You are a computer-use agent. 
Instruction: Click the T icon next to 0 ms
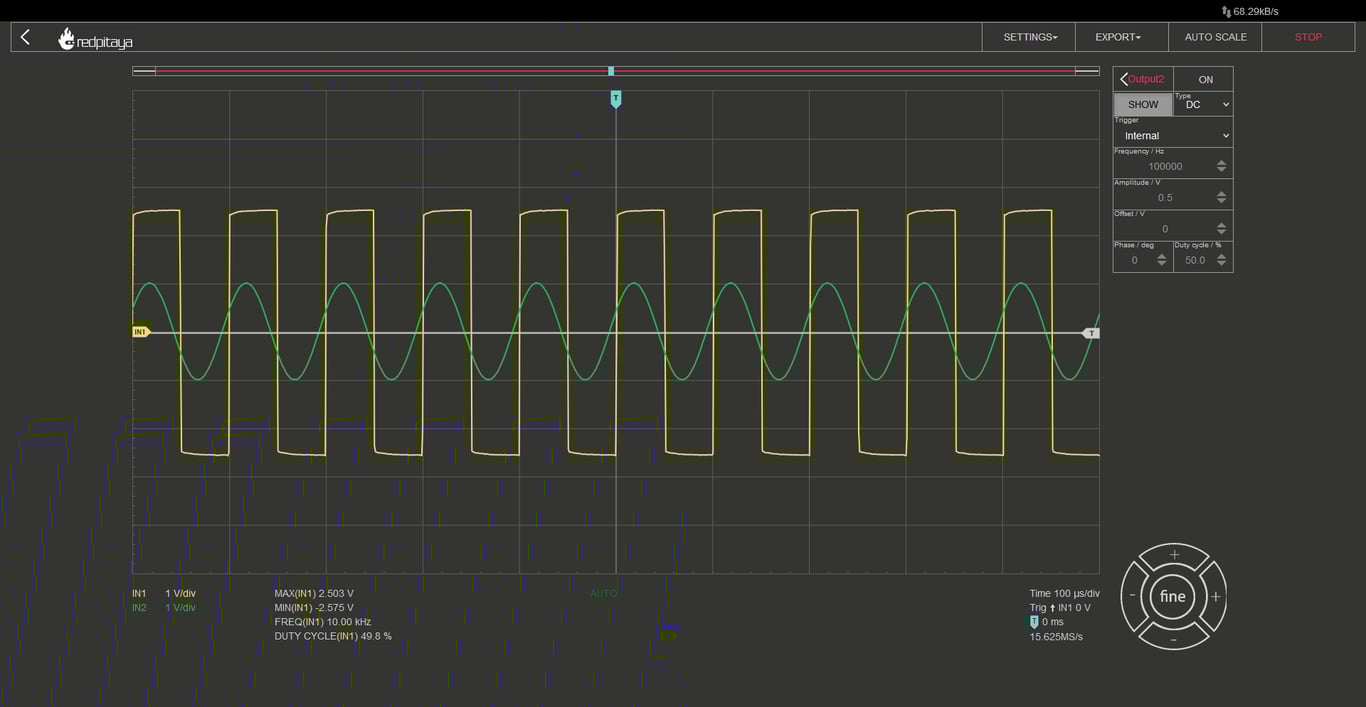click(x=1034, y=622)
